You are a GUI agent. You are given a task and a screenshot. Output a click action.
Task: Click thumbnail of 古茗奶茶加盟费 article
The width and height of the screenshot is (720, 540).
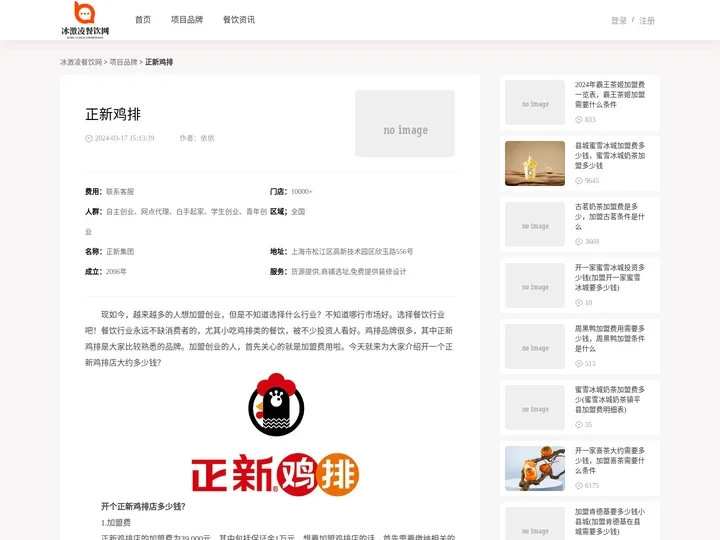click(535, 225)
